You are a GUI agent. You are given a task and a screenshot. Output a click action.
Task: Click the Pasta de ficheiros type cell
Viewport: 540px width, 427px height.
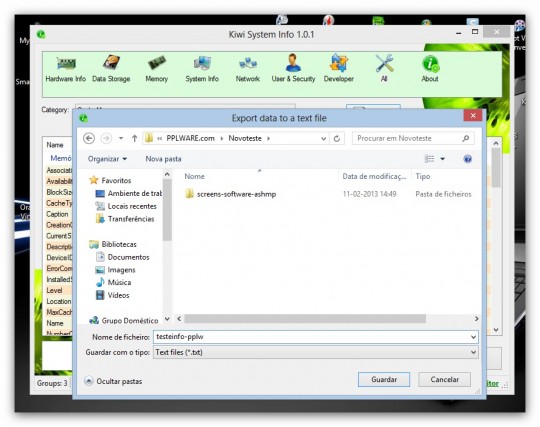pyautogui.click(x=443, y=194)
